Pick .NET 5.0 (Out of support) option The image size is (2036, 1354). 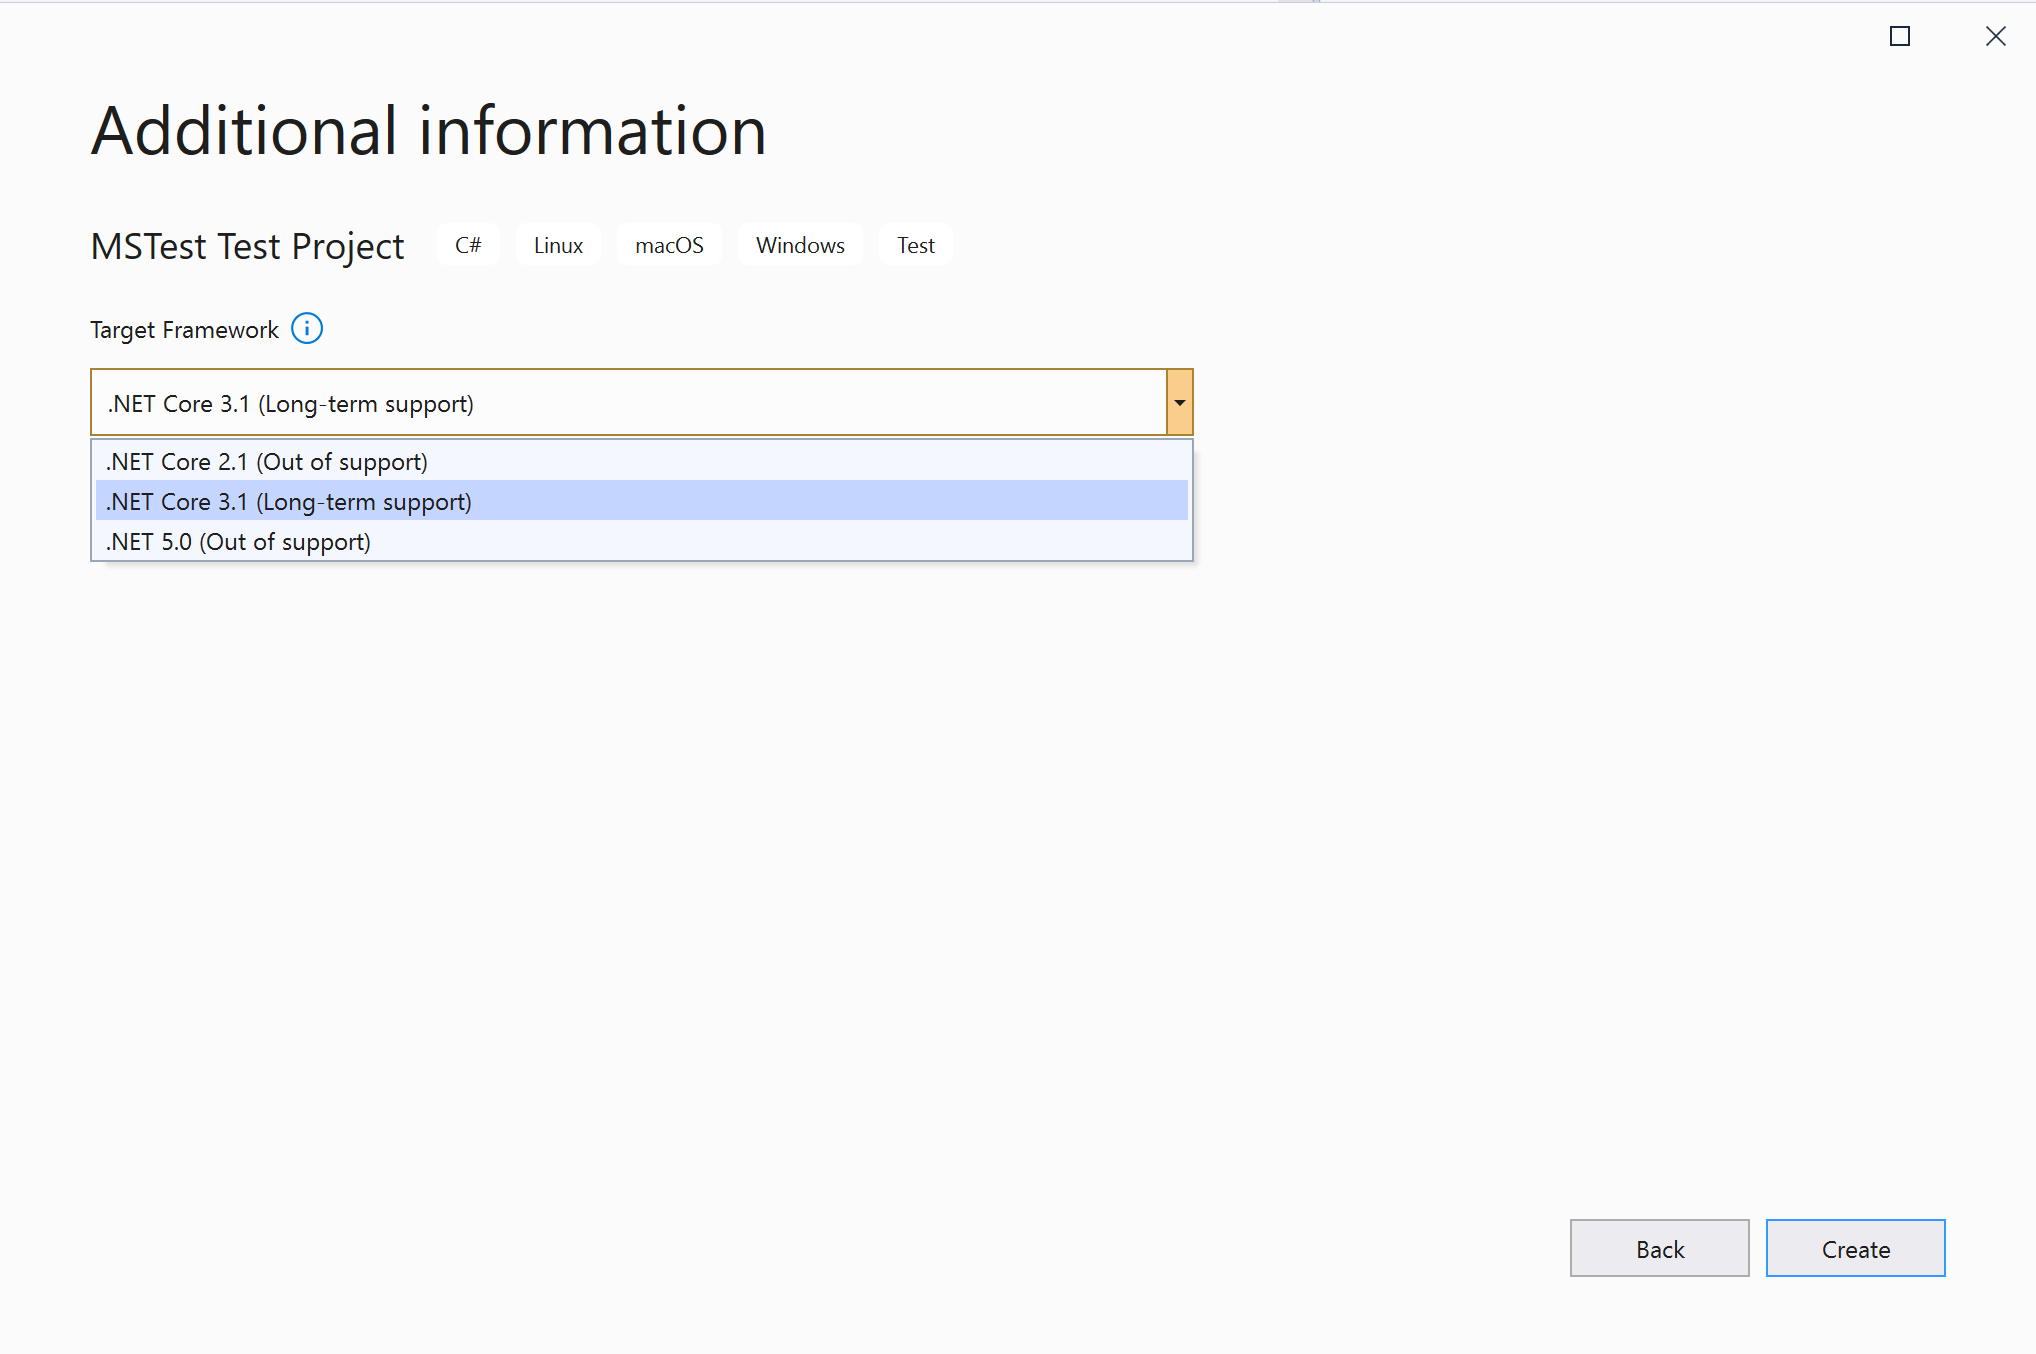click(x=238, y=542)
